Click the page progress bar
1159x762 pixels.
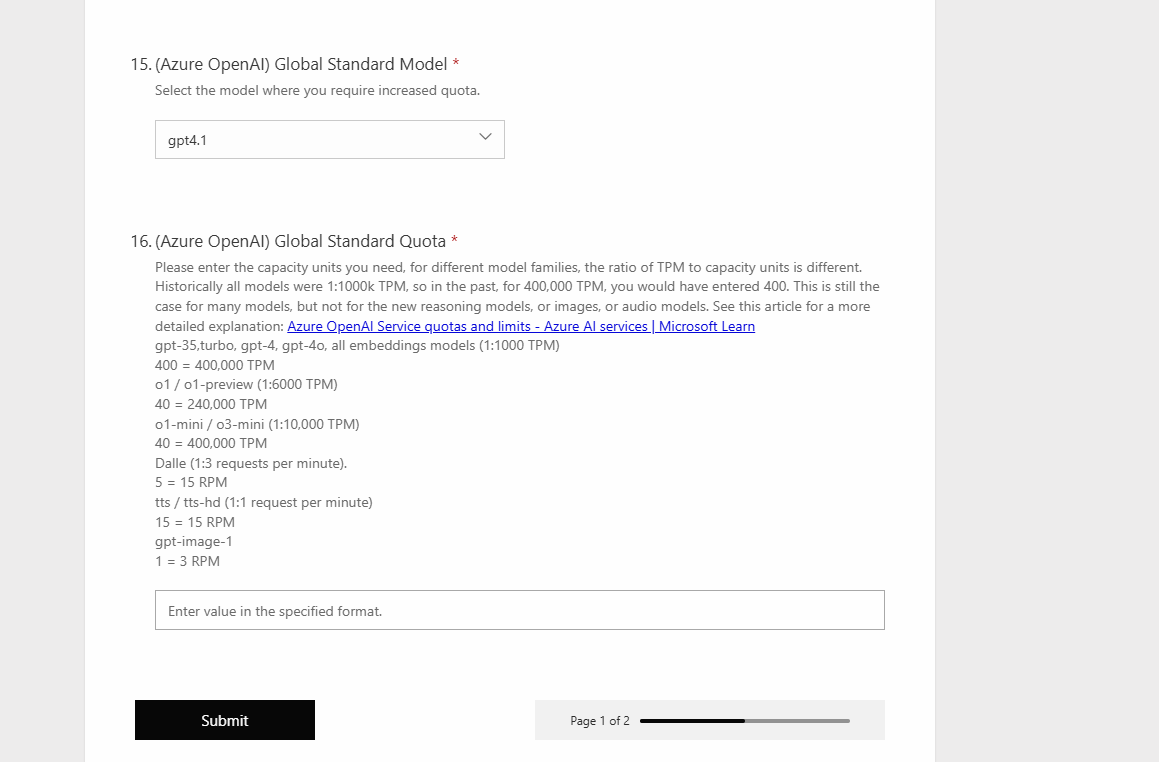tap(745, 721)
